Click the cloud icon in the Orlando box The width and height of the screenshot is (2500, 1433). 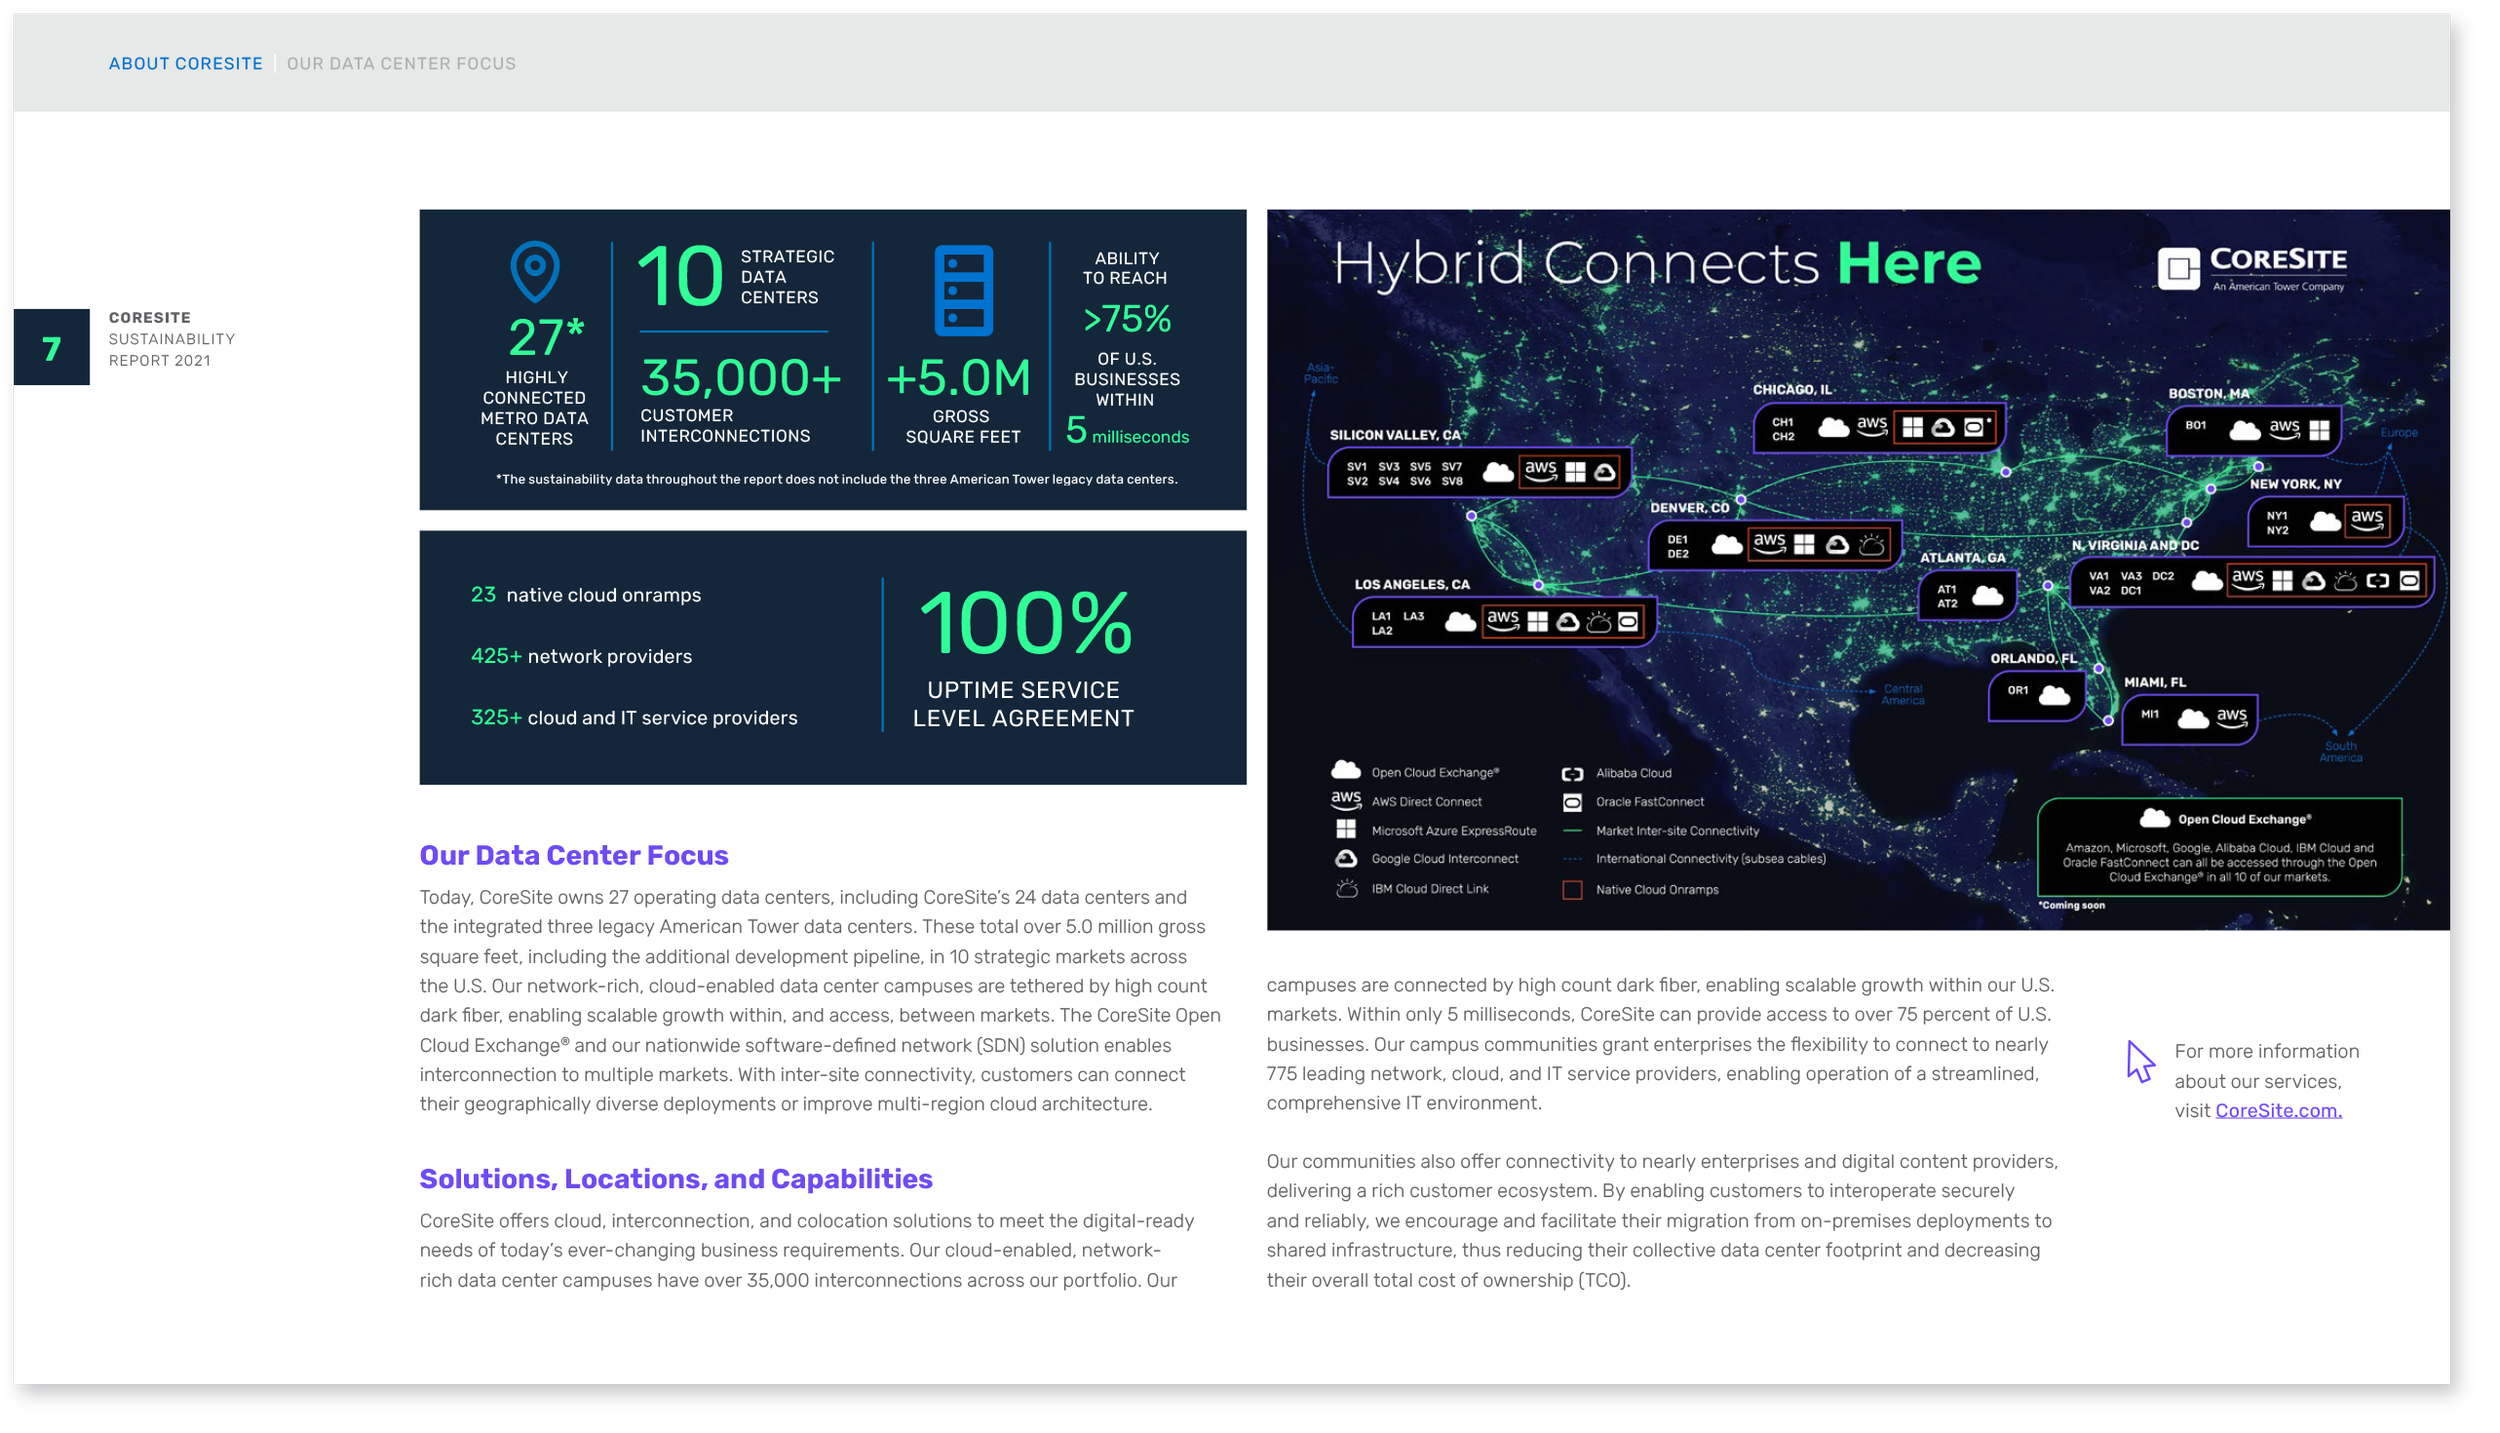click(x=2054, y=695)
